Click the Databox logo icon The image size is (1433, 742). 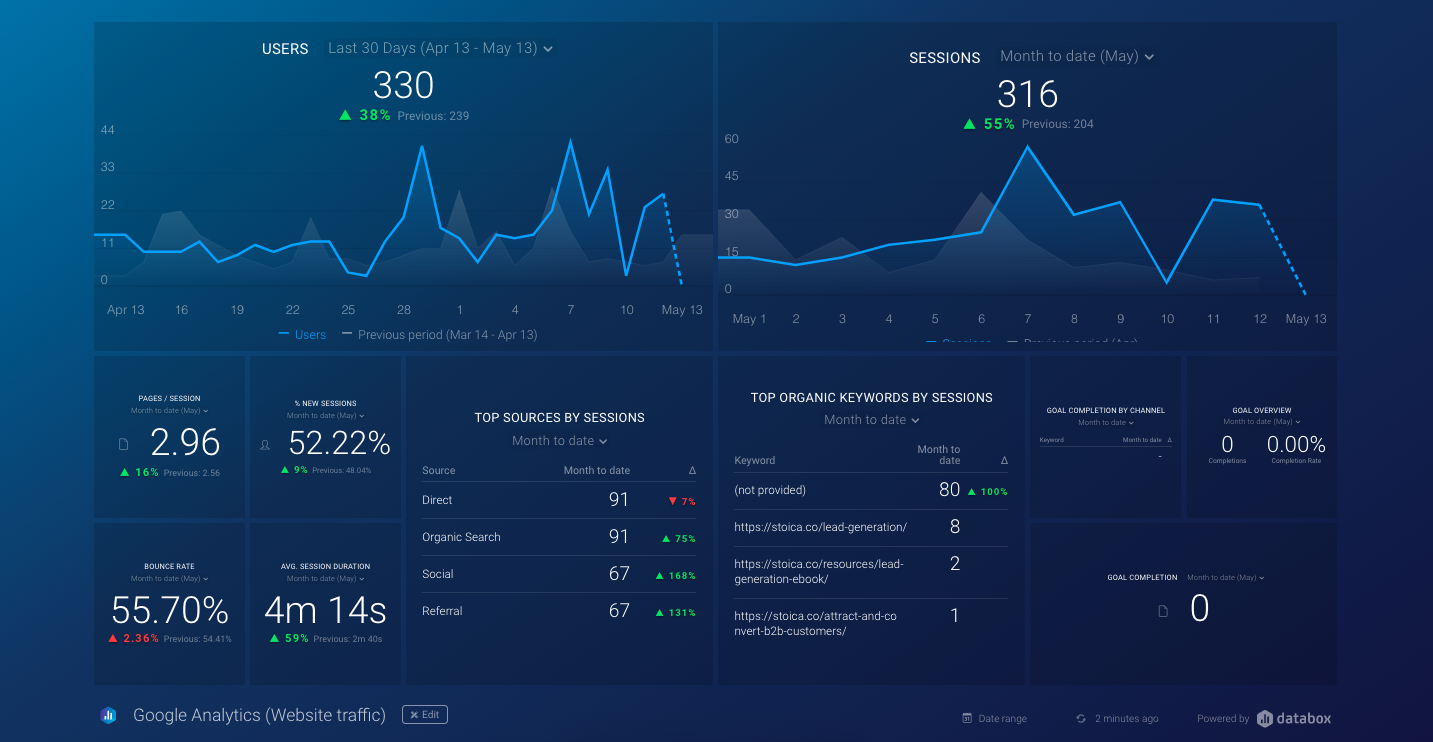click(1265, 718)
